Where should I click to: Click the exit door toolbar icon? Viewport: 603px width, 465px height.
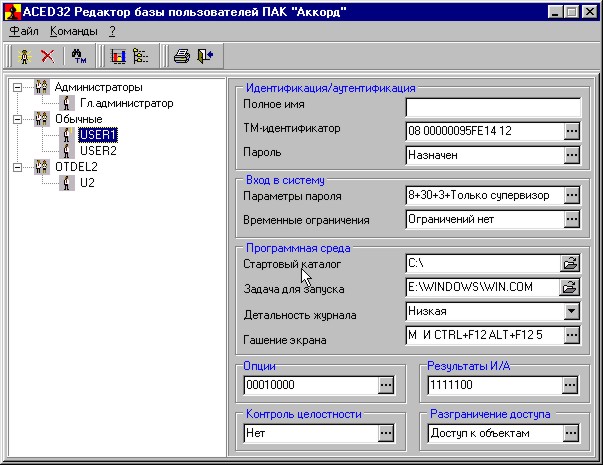pos(205,56)
